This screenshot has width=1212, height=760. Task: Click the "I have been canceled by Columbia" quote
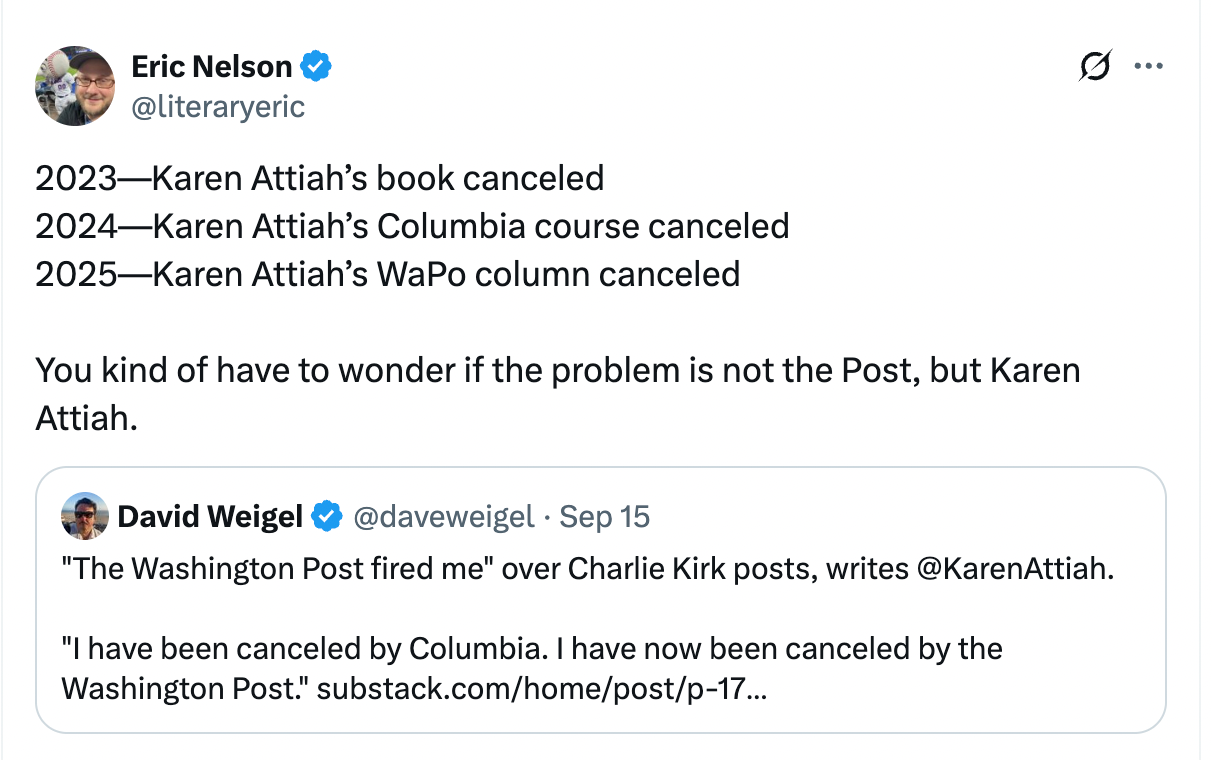(304, 648)
